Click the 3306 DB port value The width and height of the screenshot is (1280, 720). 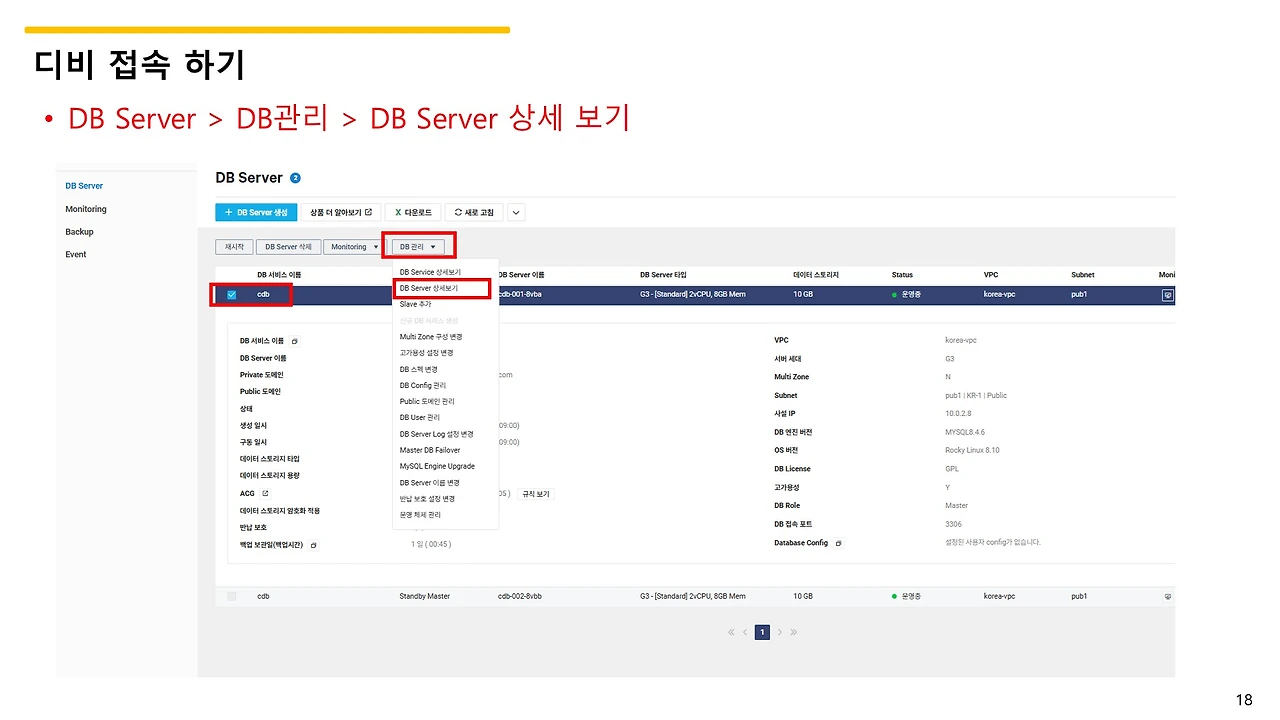click(953, 524)
